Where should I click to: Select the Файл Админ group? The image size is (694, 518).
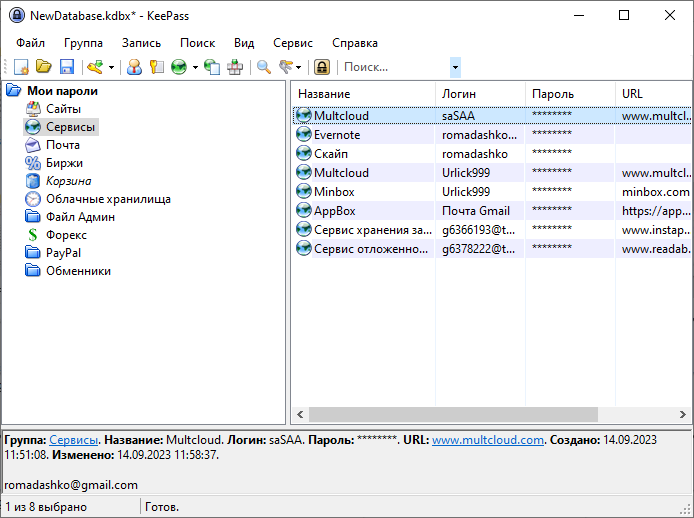pos(80,217)
